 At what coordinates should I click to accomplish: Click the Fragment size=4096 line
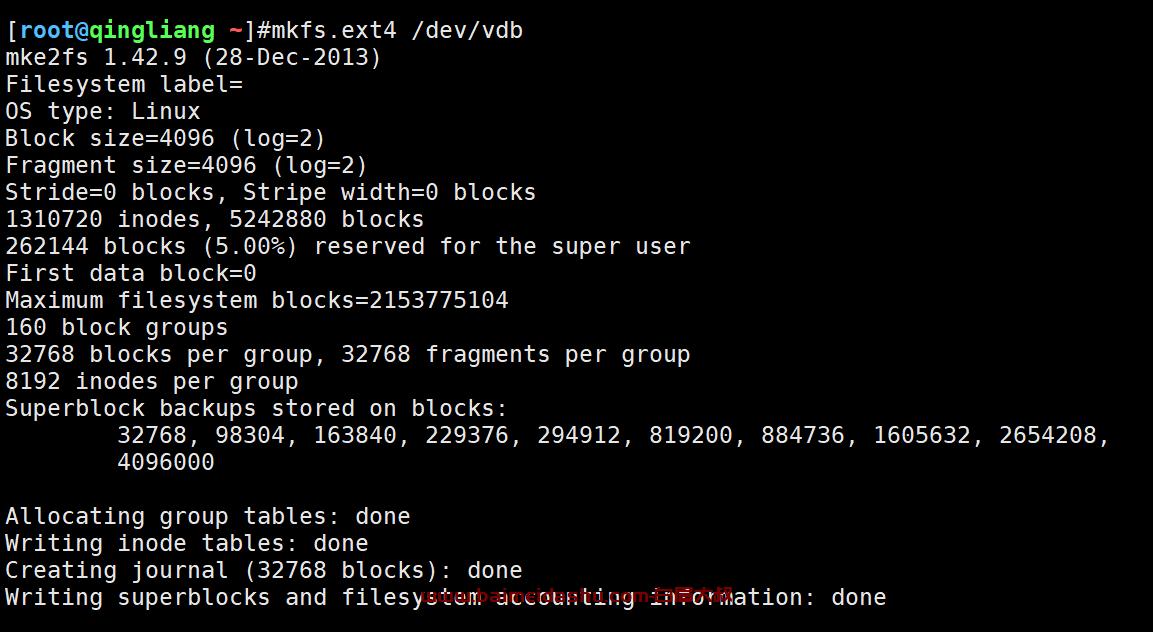tap(186, 166)
